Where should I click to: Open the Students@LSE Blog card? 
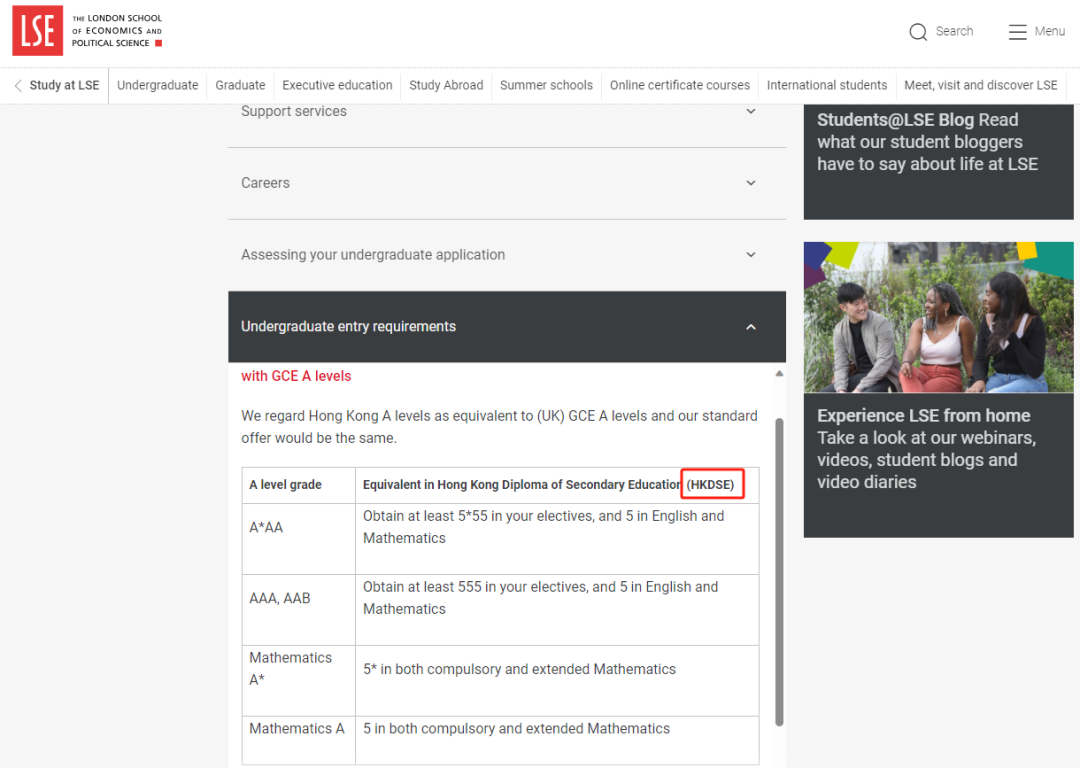[x=938, y=162]
